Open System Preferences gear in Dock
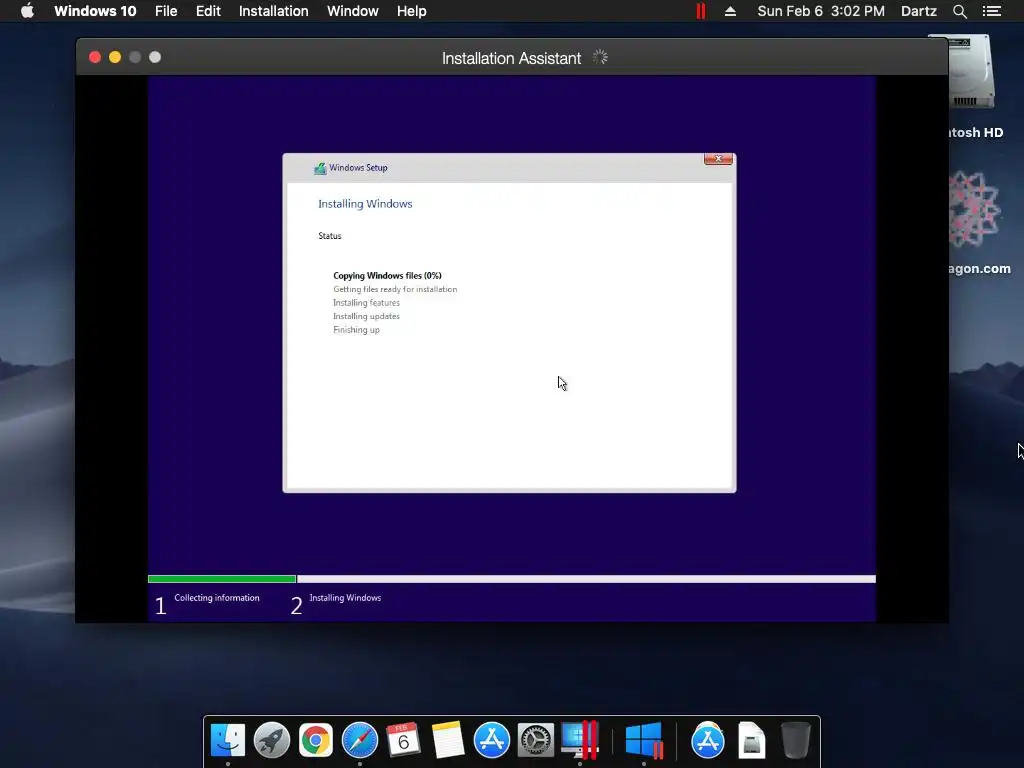 pyautogui.click(x=536, y=740)
